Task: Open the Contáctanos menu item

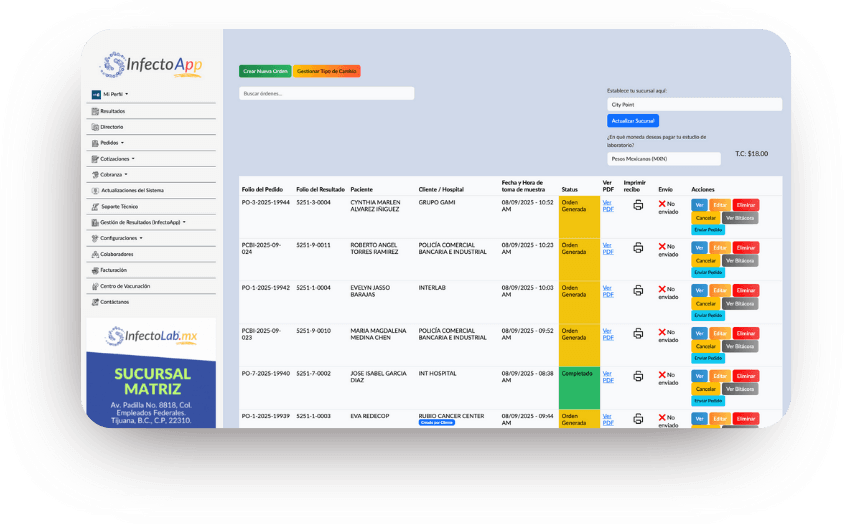Action: pos(113,302)
